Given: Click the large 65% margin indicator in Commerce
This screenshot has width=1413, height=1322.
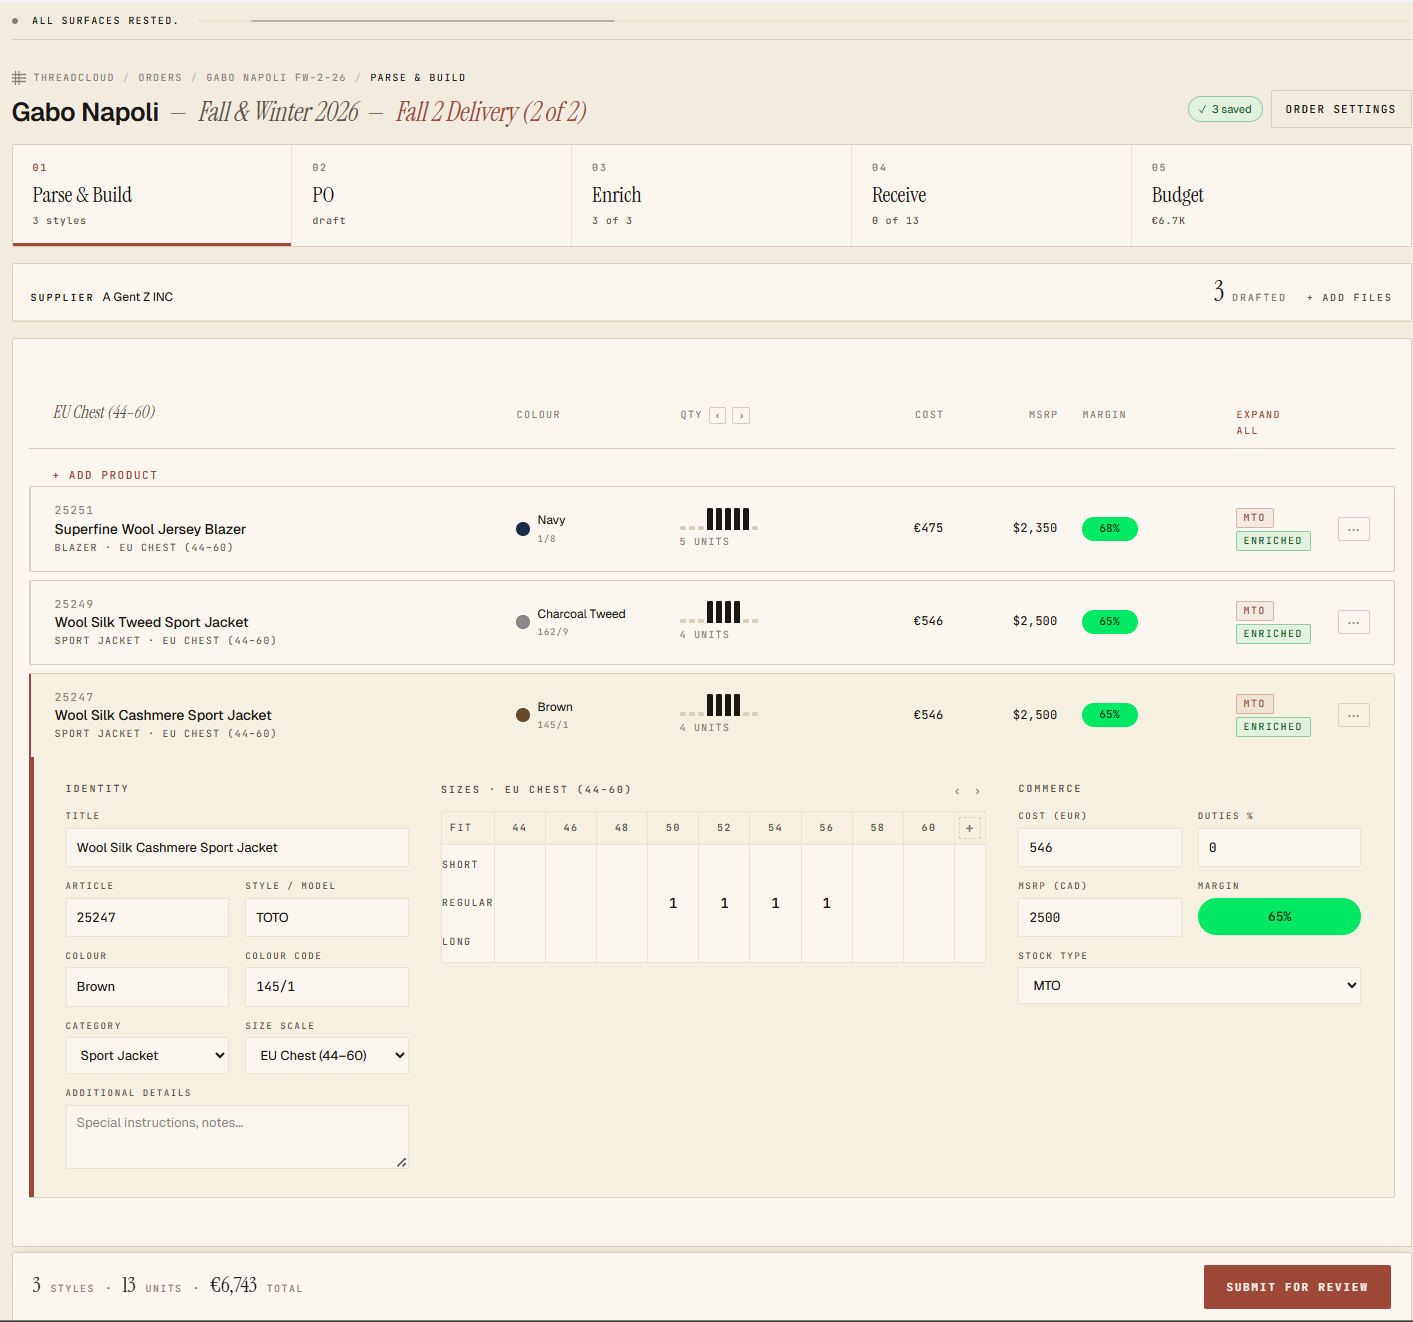Looking at the screenshot, I should coord(1279,916).
